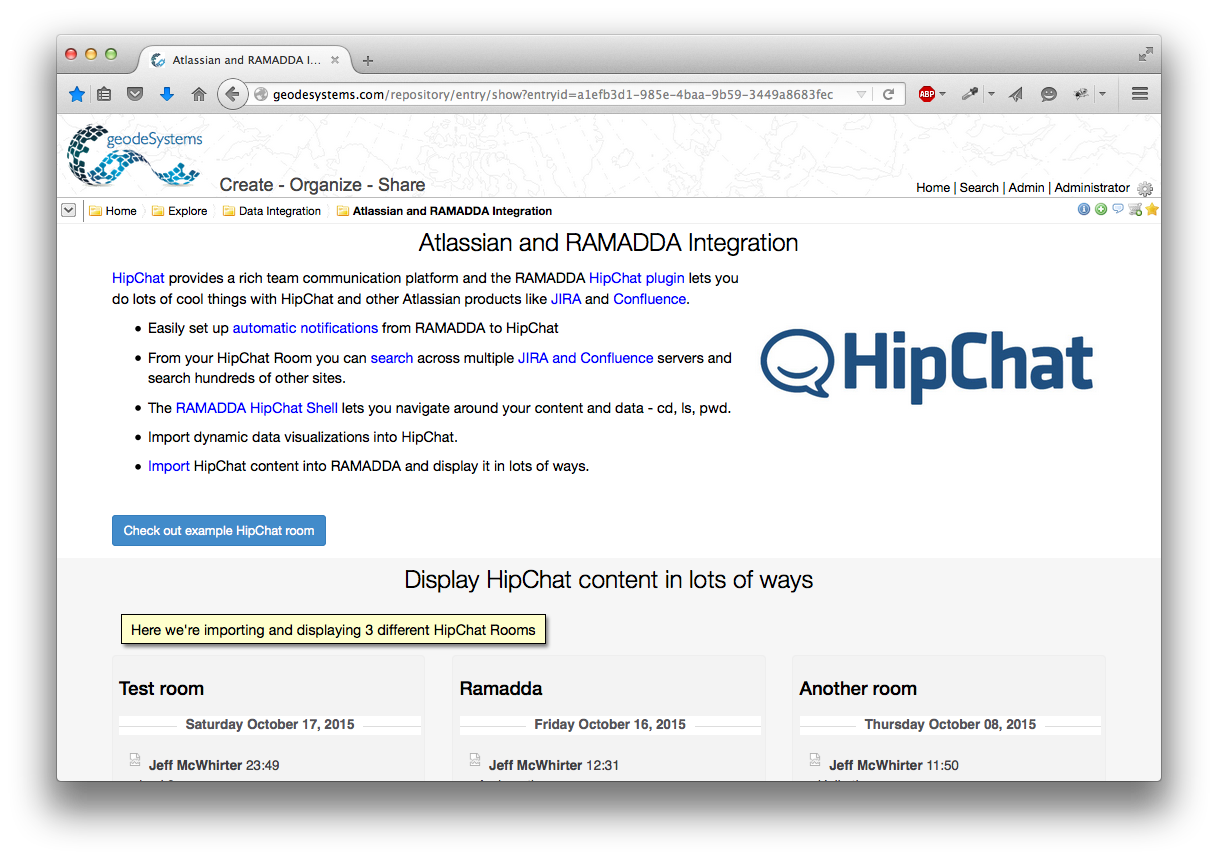Click Check out example HipChat room button
Image resolution: width=1218 pixels, height=860 pixels.
[219, 531]
